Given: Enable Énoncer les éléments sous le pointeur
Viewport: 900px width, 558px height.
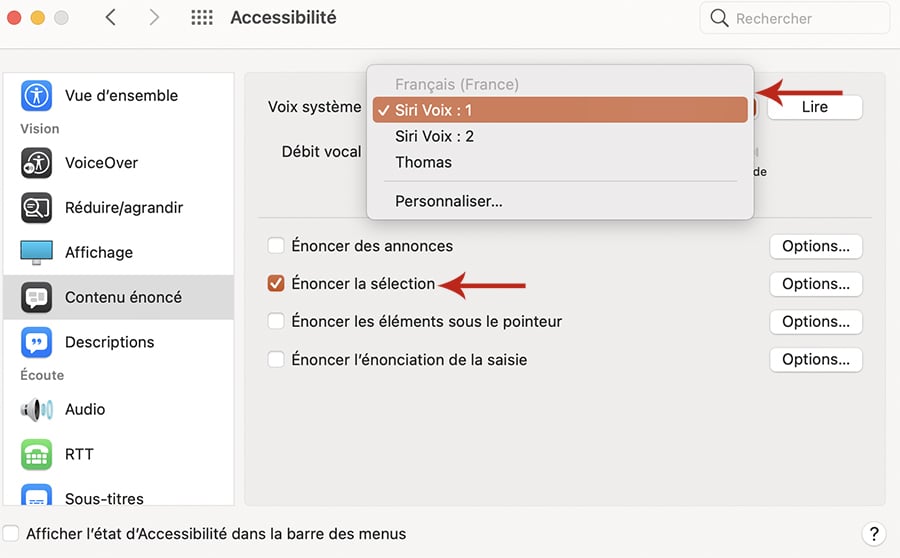Looking at the screenshot, I should (276, 321).
